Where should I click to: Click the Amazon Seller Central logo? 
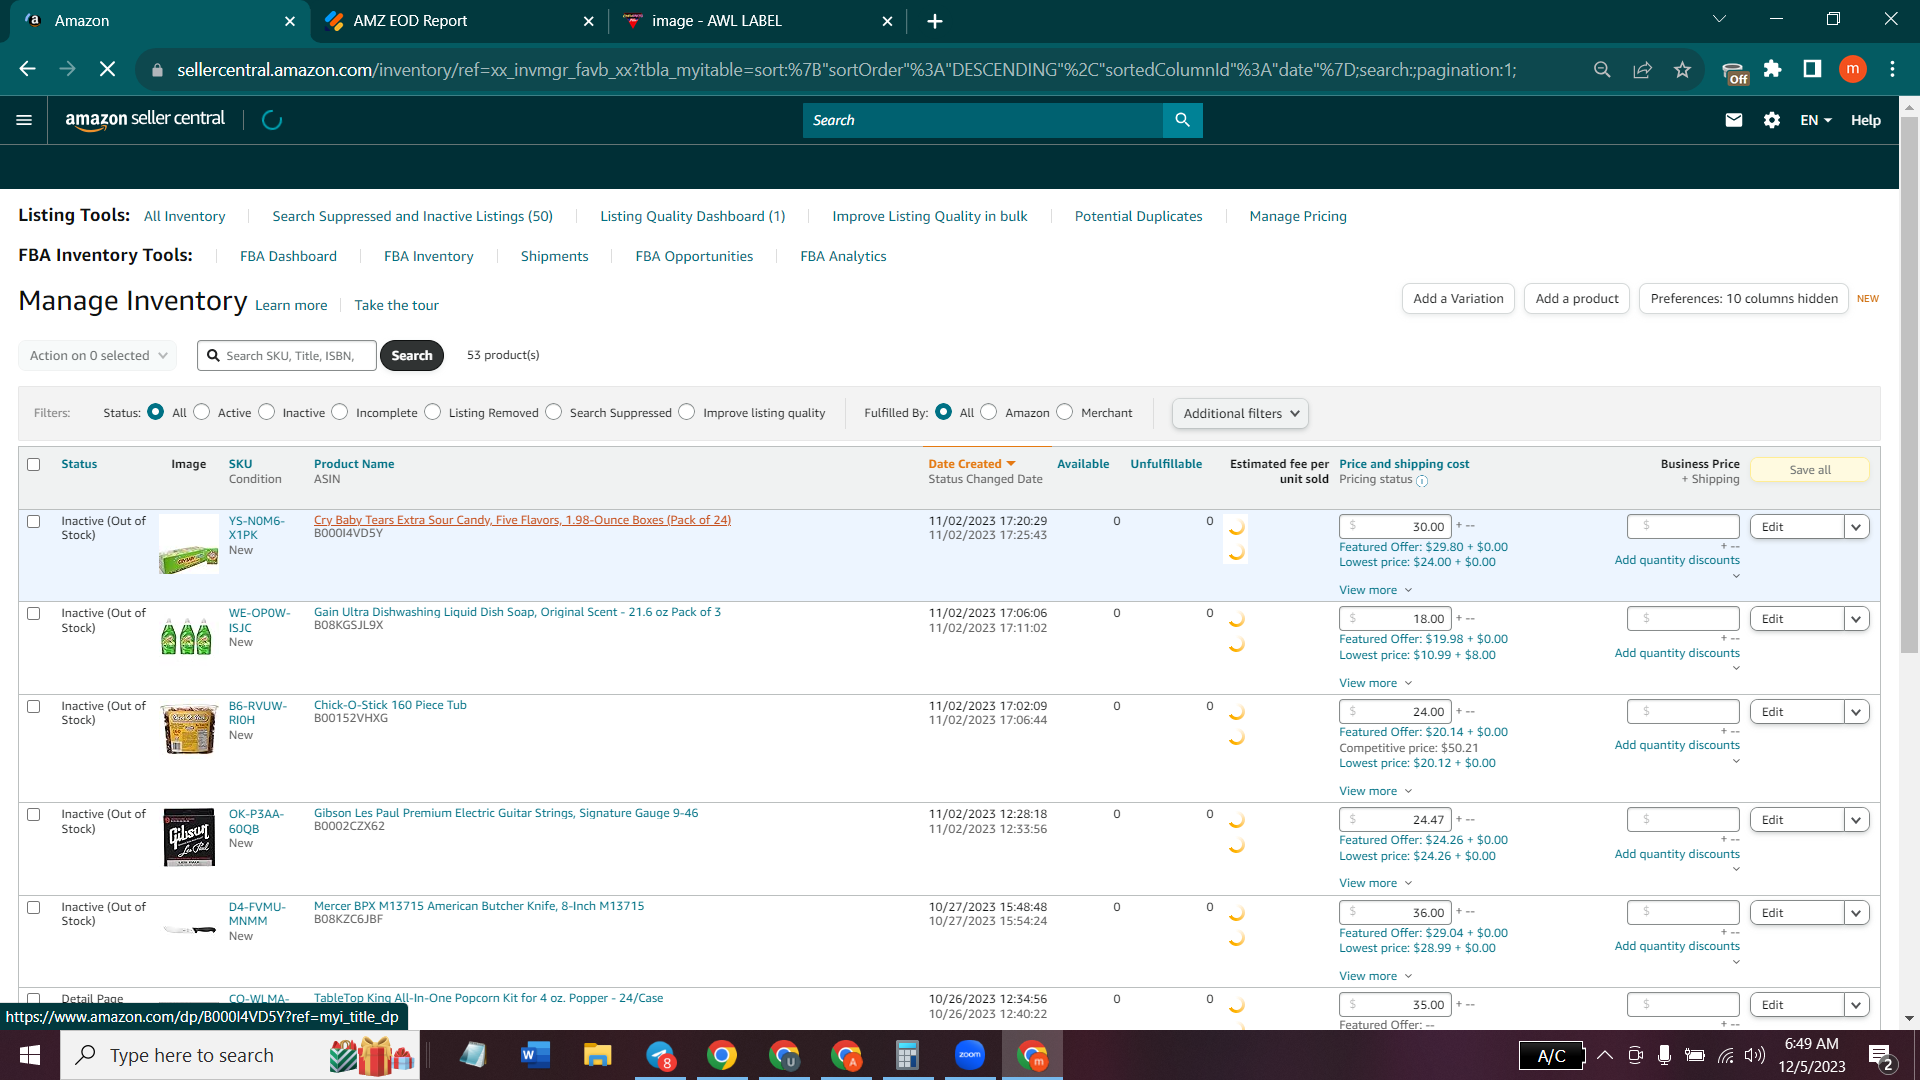[x=145, y=119]
